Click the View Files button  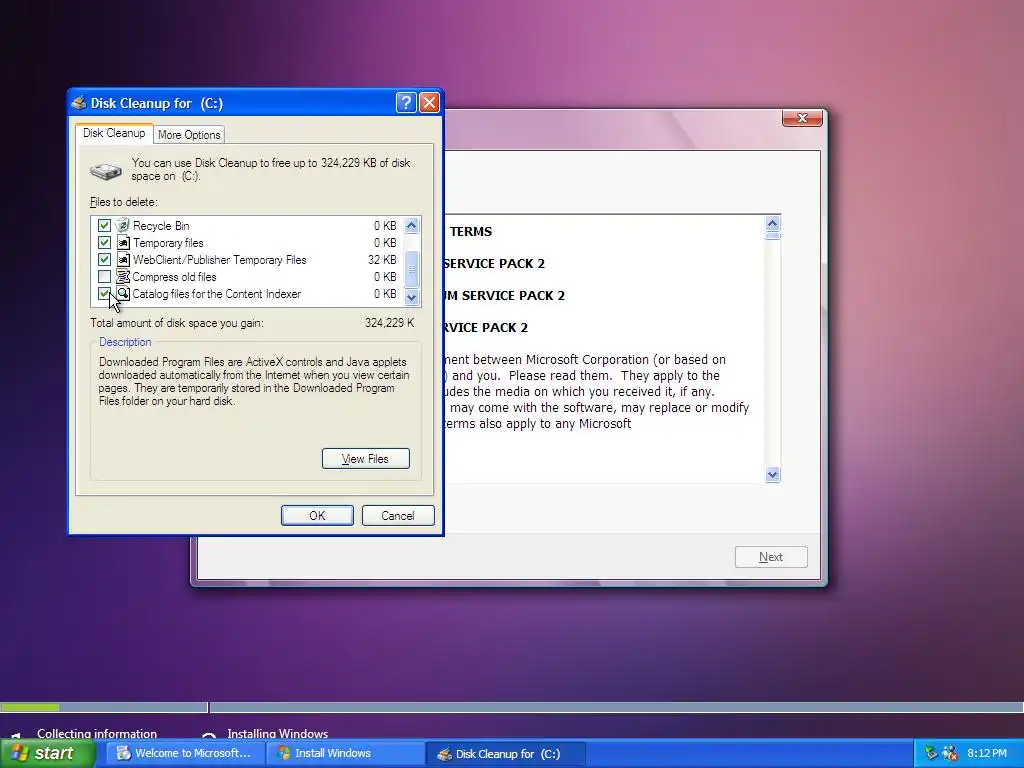tap(366, 458)
